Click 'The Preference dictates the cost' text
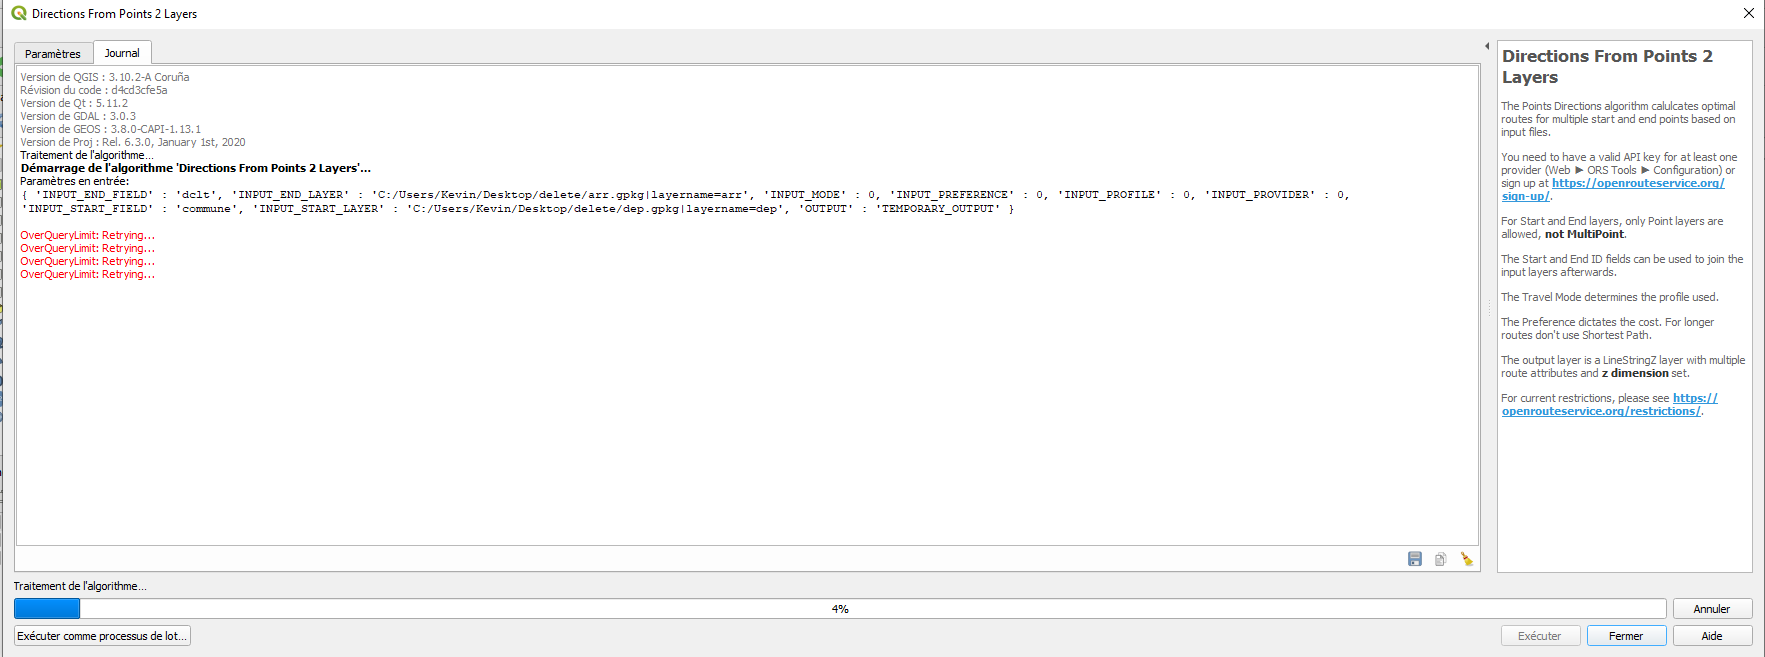 pos(1607,328)
